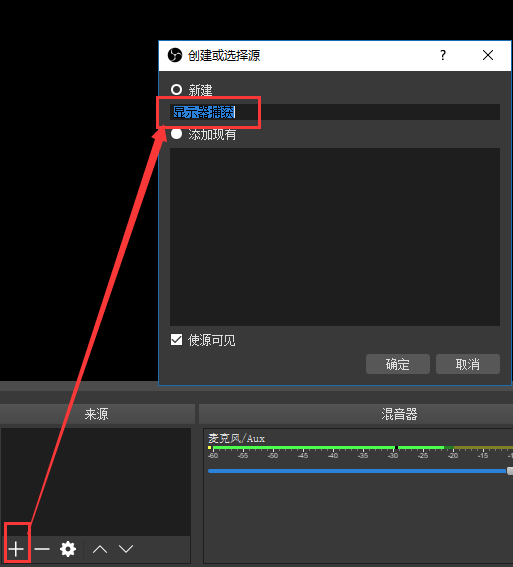
Task: Click the 麦克风/Aux label
Action: (236, 438)
